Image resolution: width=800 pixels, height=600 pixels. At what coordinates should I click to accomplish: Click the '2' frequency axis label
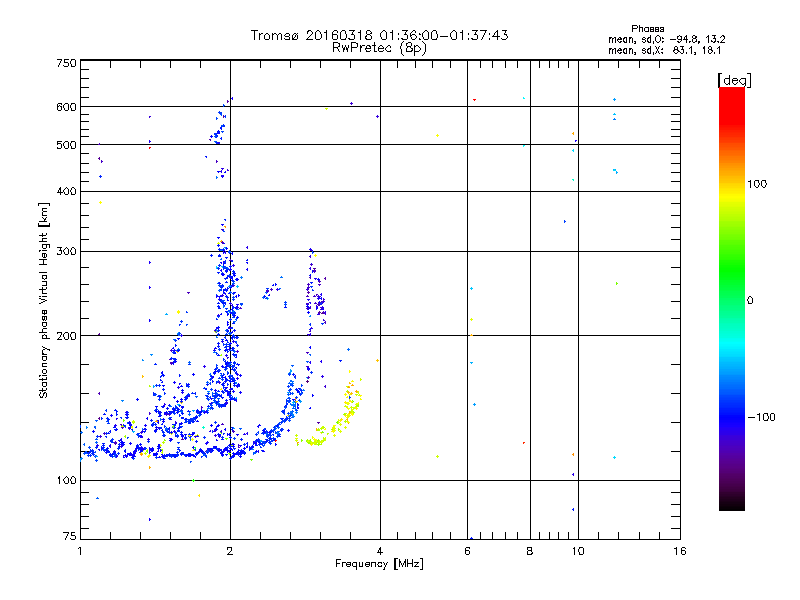pyautogui.click(x=230, y=551)
